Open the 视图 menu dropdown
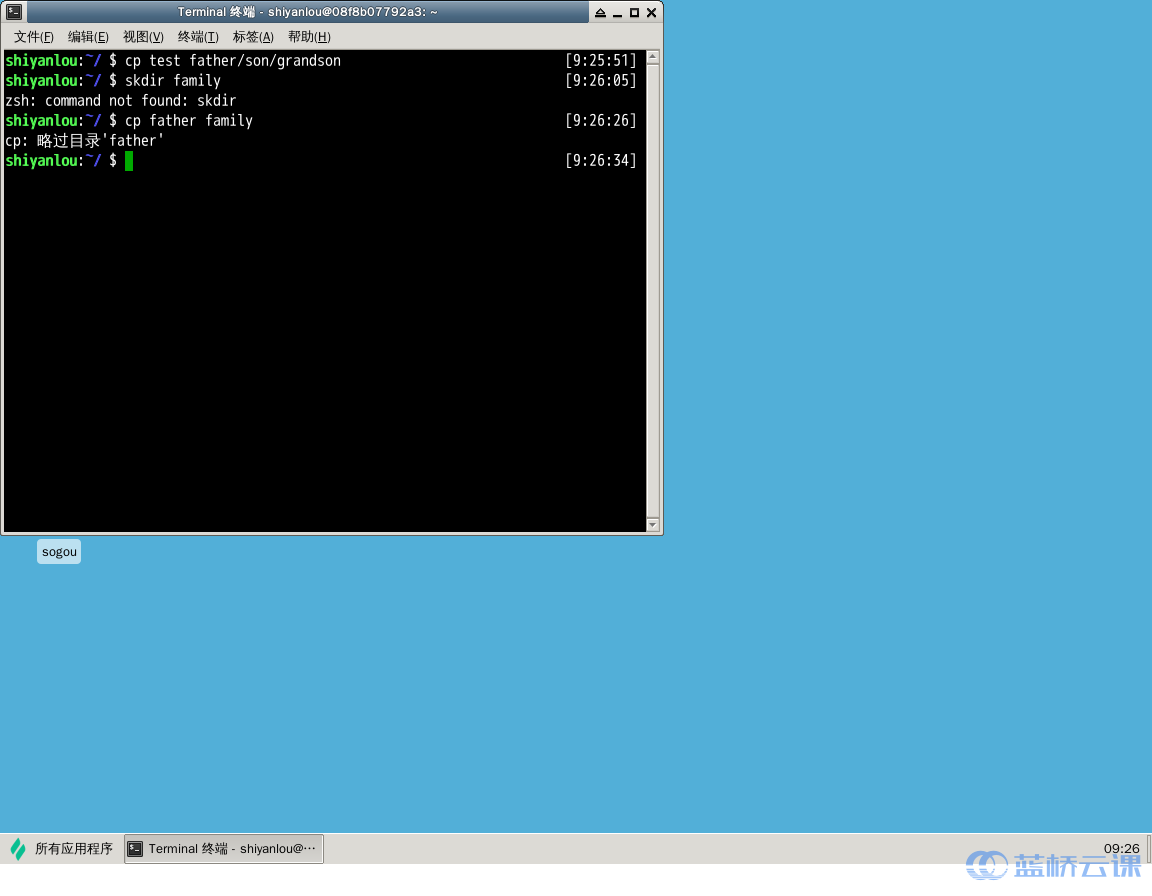1152x896 pixels. [142, 37]
